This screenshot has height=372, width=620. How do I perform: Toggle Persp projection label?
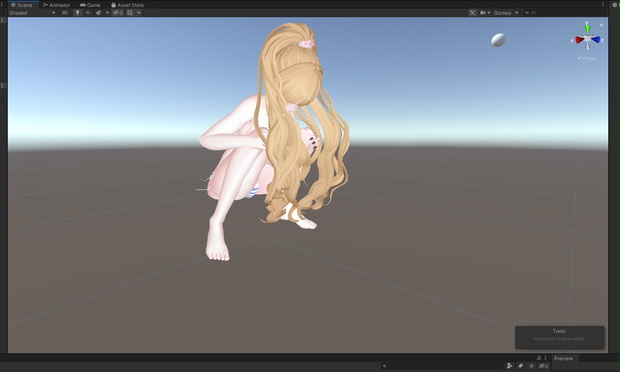click(x=586, y=58)
